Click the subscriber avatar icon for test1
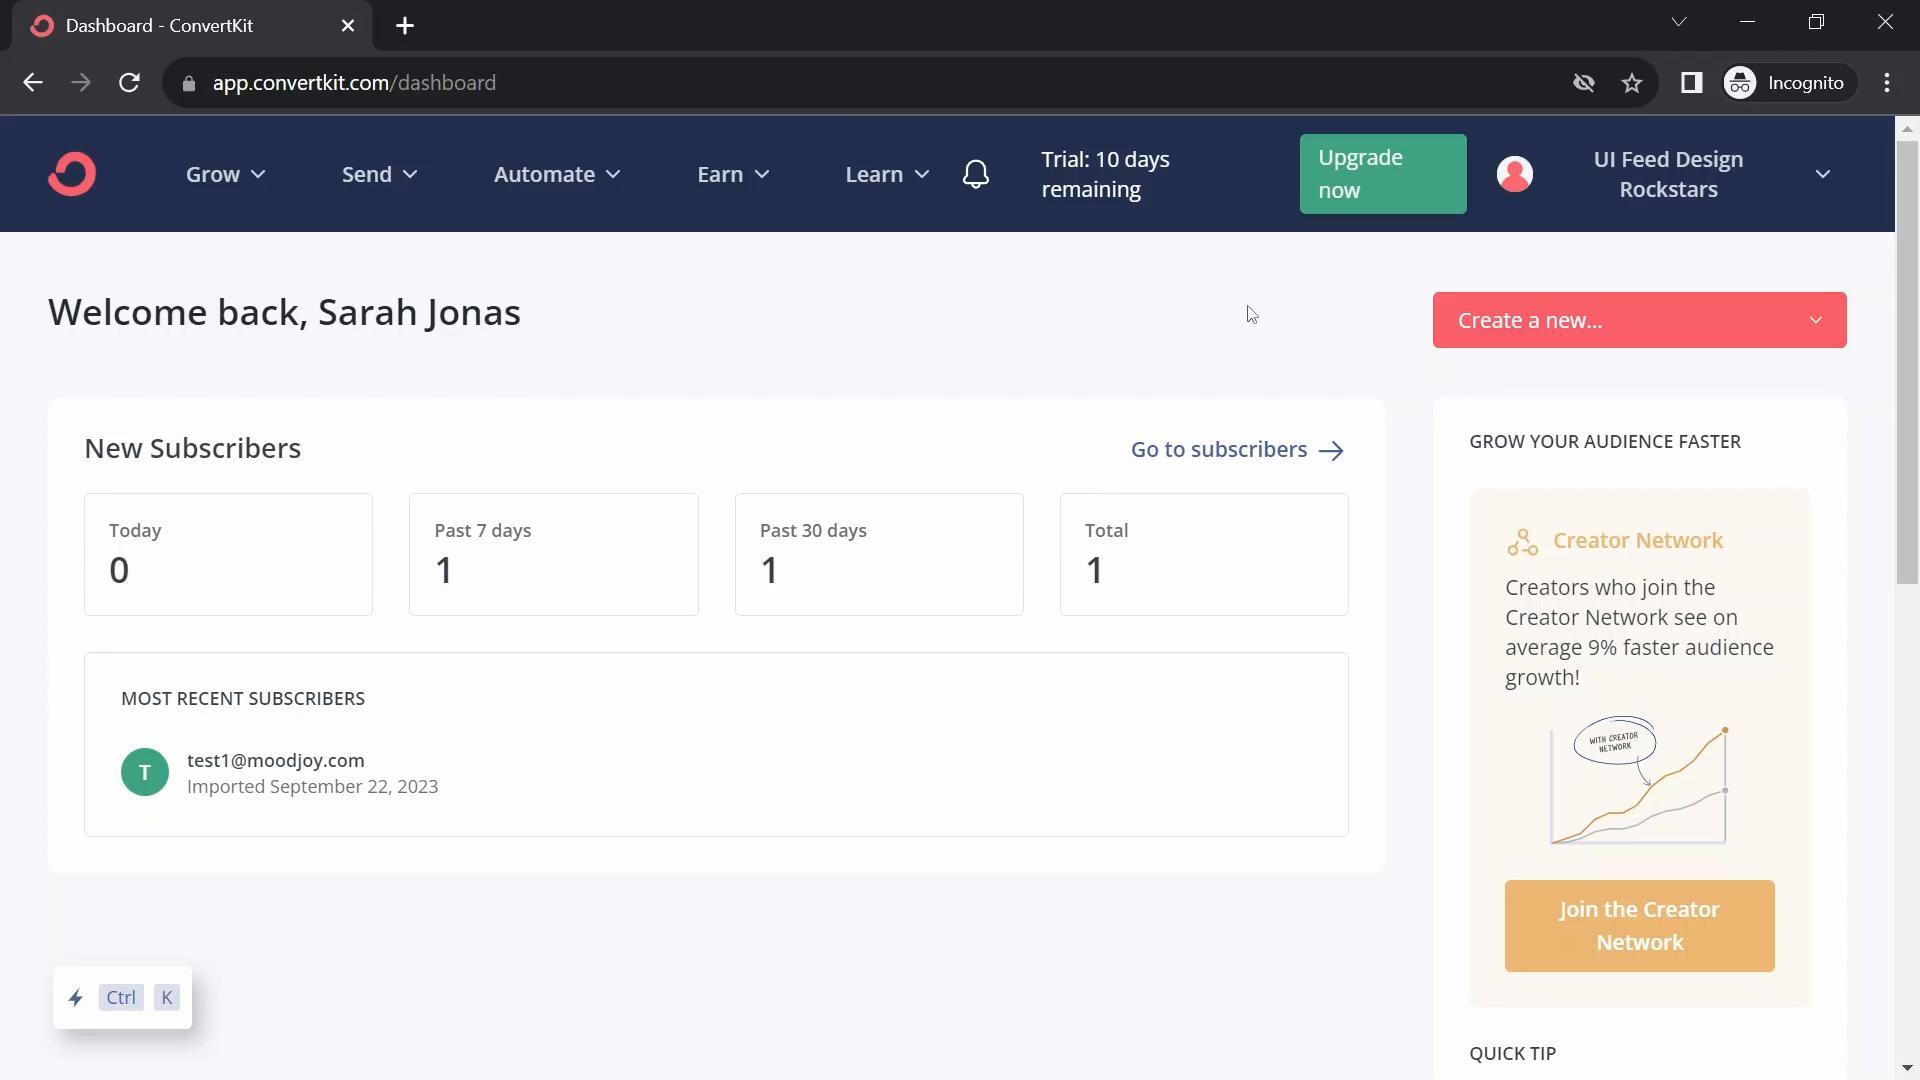This screenshot has width=1920, height=1080. pyautogui.click(x=145, y=773)
